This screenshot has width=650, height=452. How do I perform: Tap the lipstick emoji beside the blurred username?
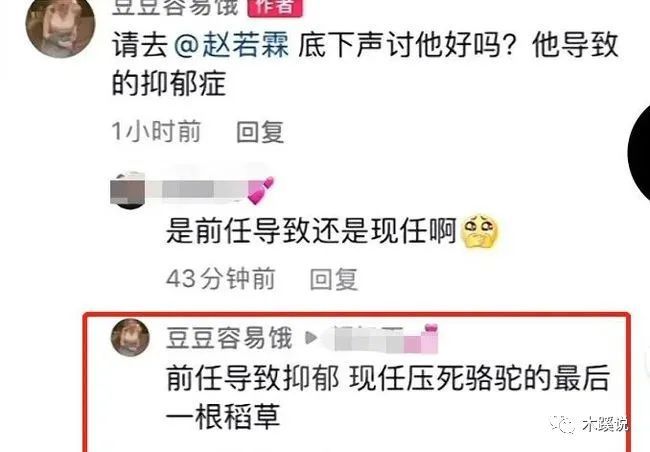point(261,190)
